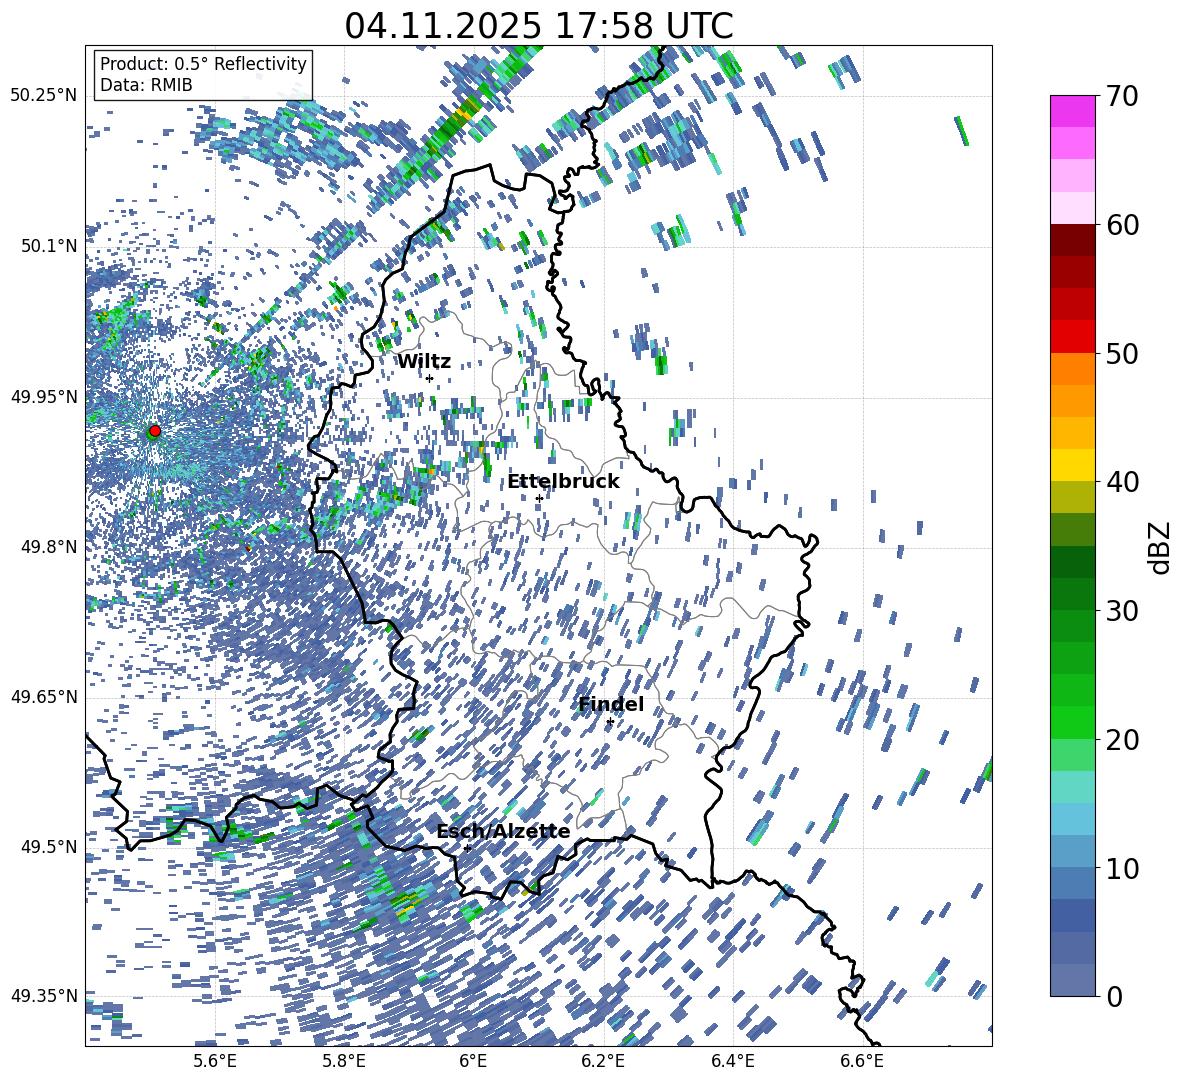This screenshot has width=1184, height=1081.
Task: Click the Esch/Alzette label text
Action: coord(503,832)
